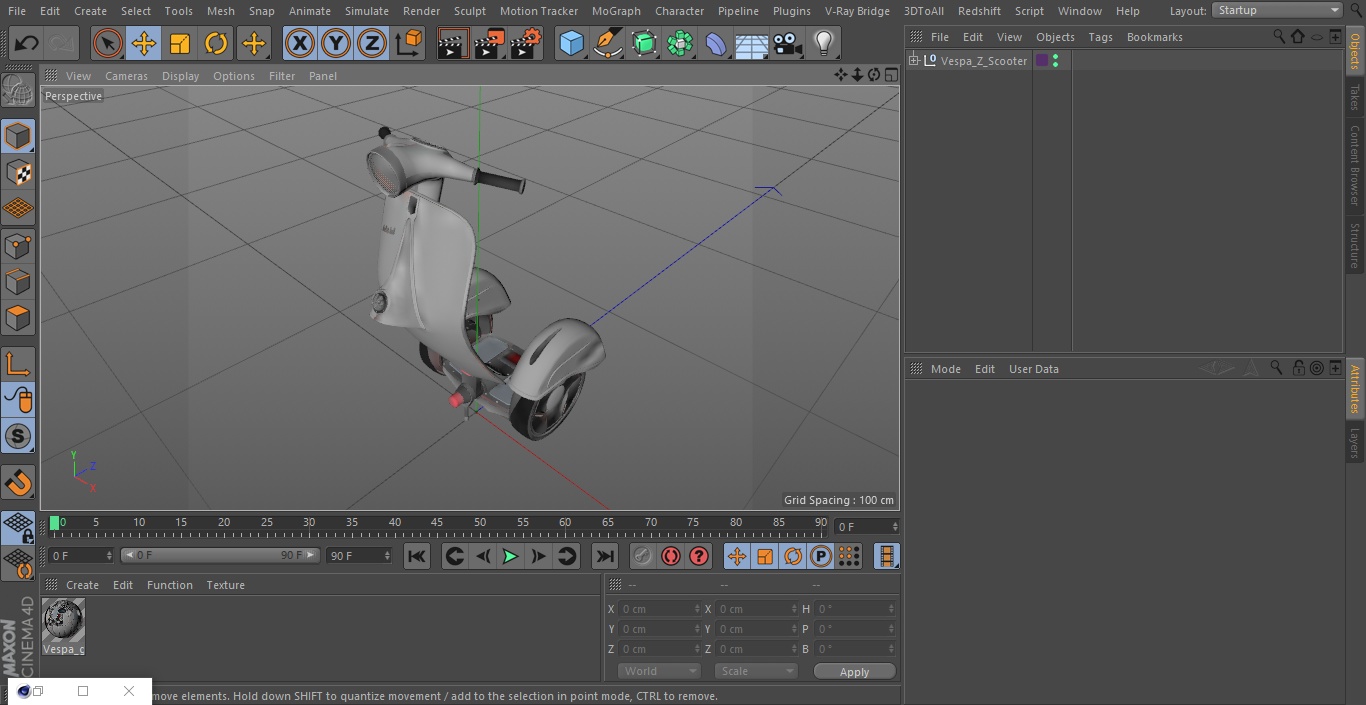This screenshot has width=1366, height=705.
Task: Toggle Y axis lock
Action: click(336, 43)
